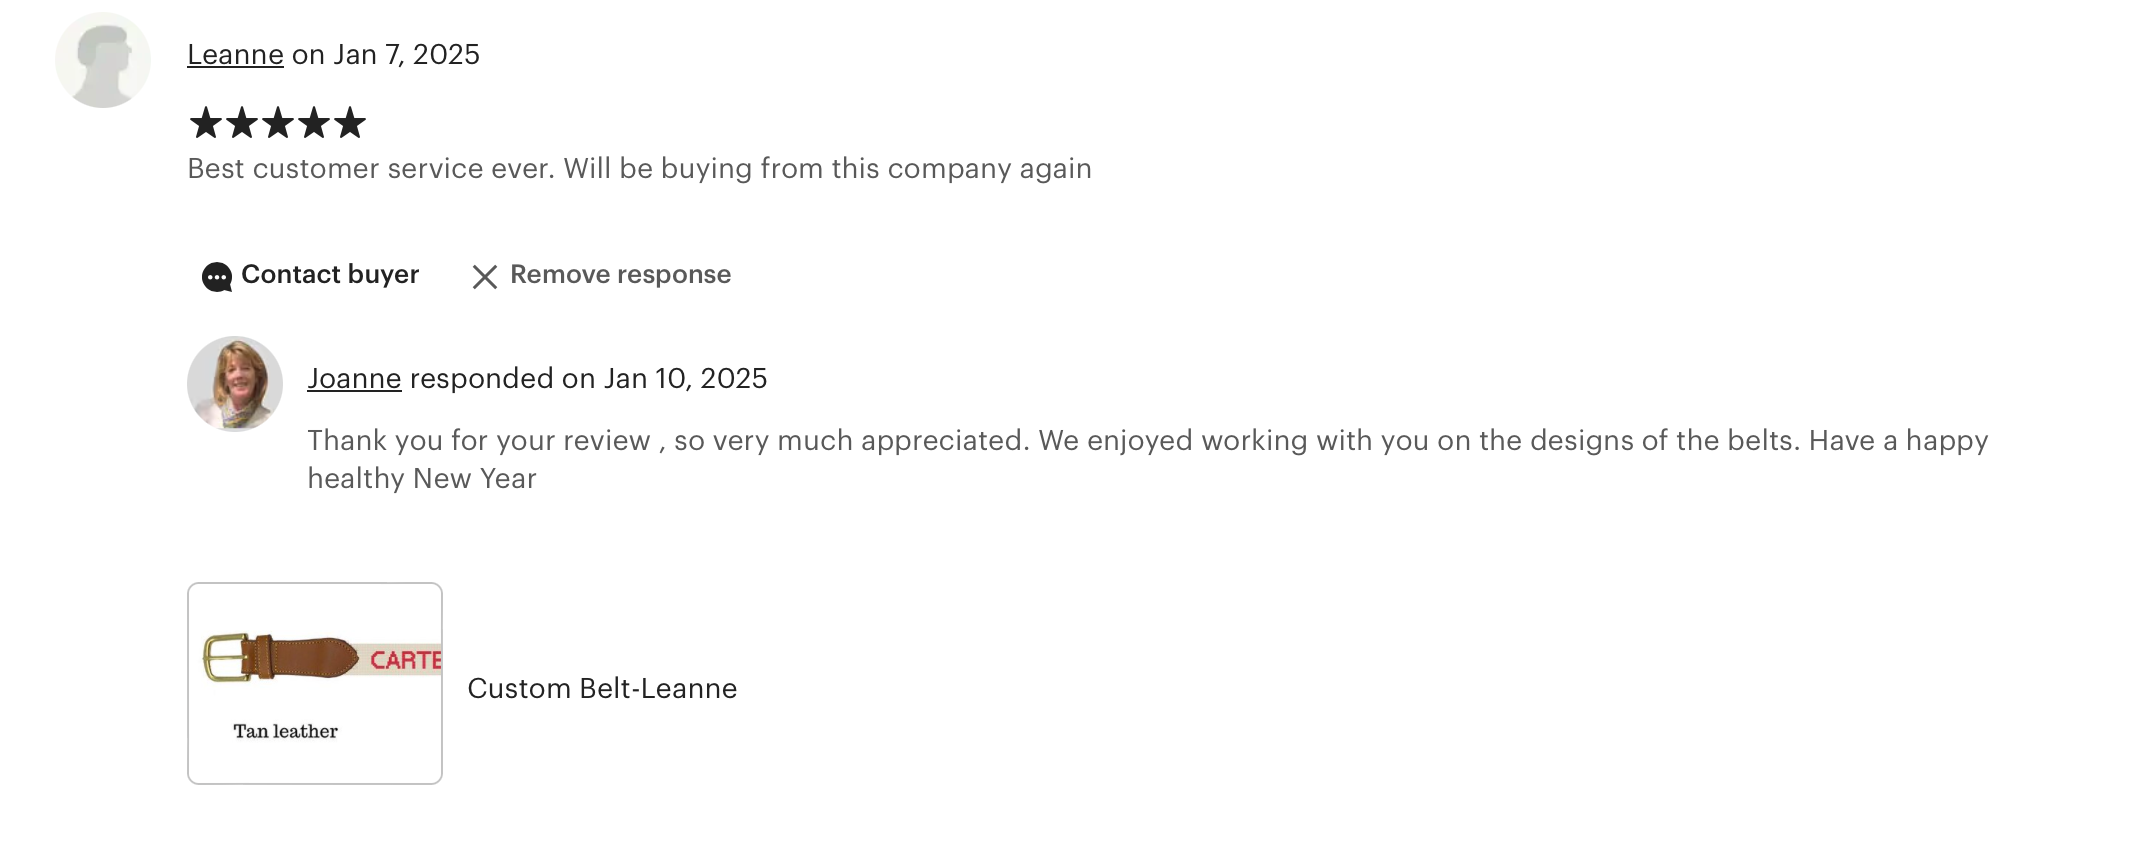
Task: Open Joanne's profile photo
Action: click(235, 384)
